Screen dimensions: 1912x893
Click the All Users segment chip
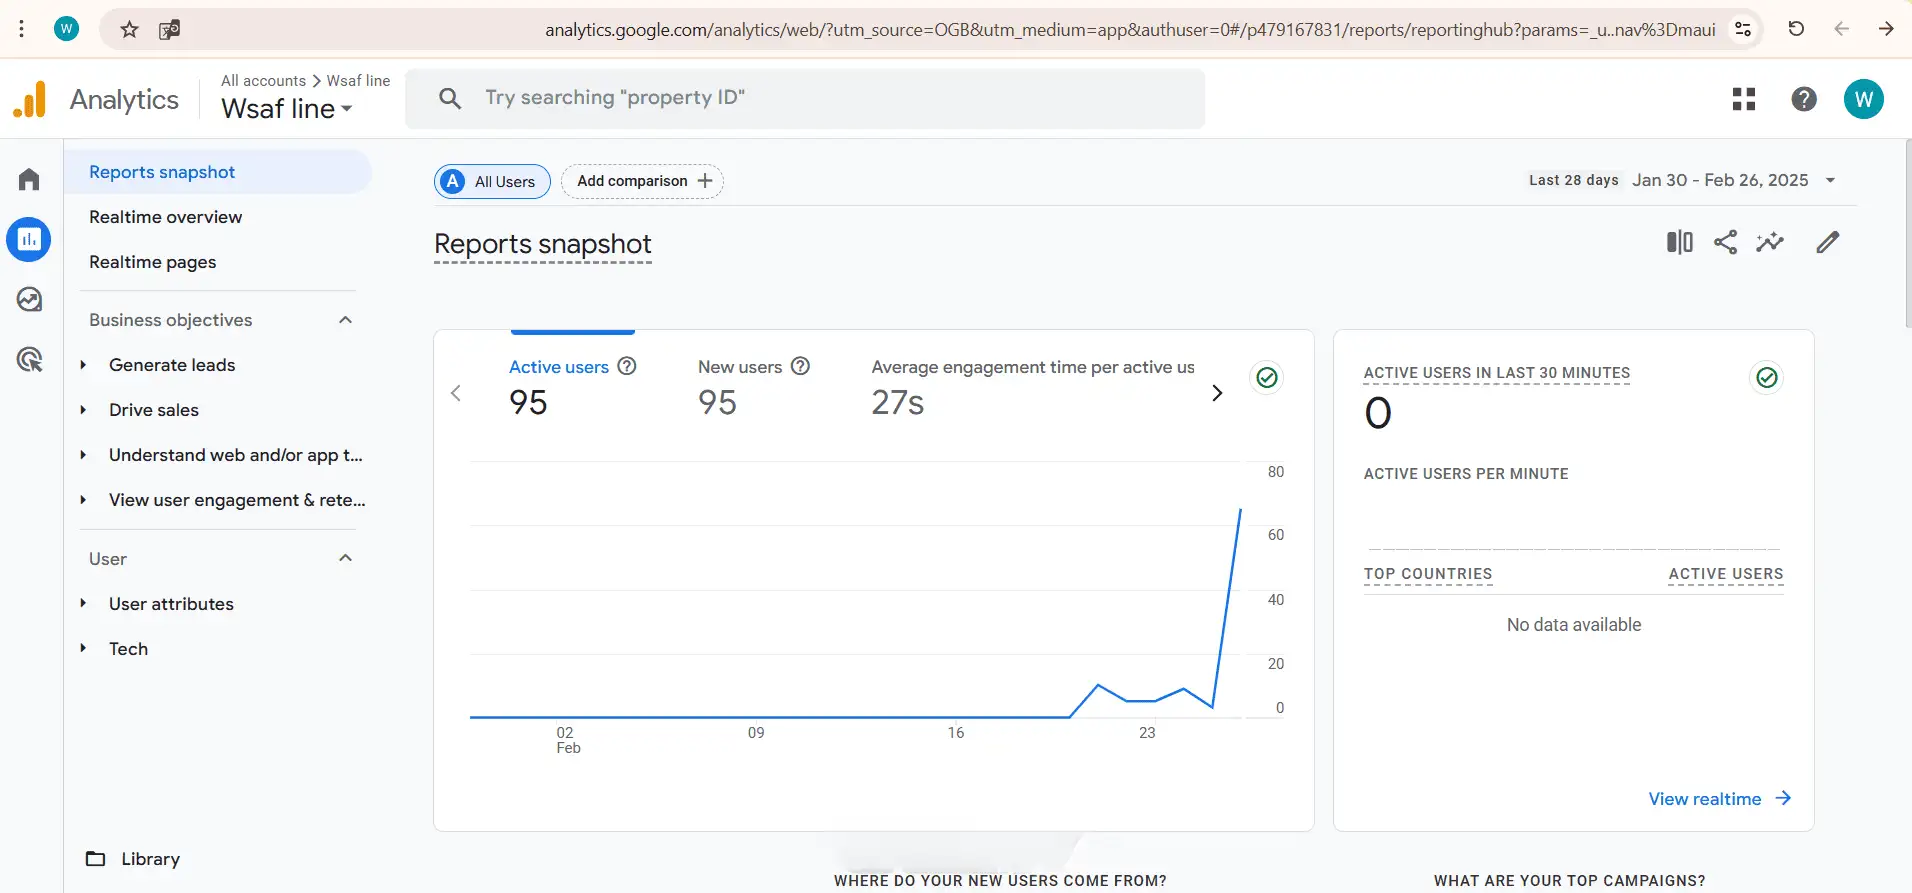[492, 181]
